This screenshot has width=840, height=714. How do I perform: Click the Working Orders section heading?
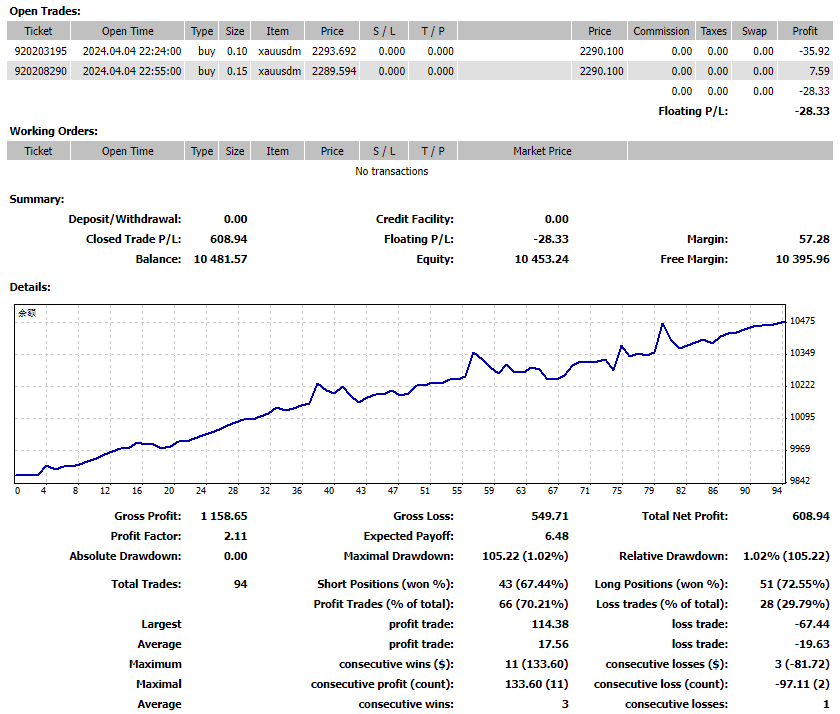click(x=53, y=131)
